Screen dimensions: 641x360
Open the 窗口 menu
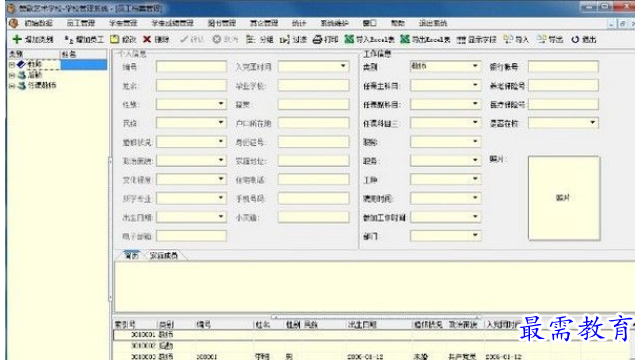(x=369, y=23)
